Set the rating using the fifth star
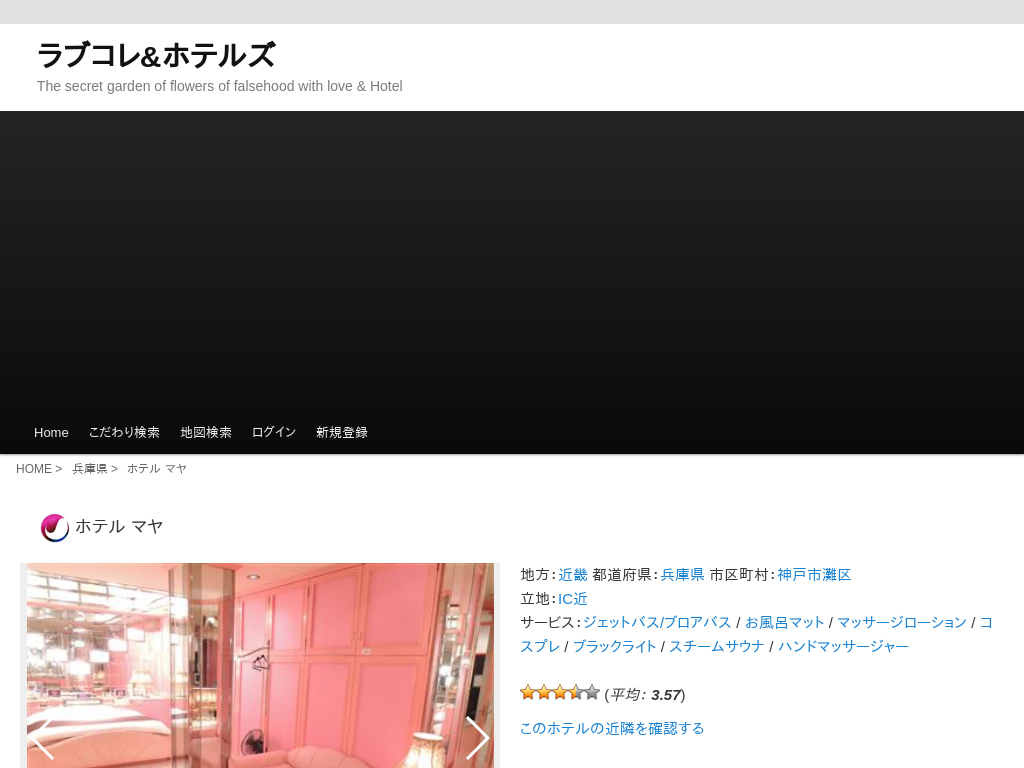1024x768 pixels. 592,692
